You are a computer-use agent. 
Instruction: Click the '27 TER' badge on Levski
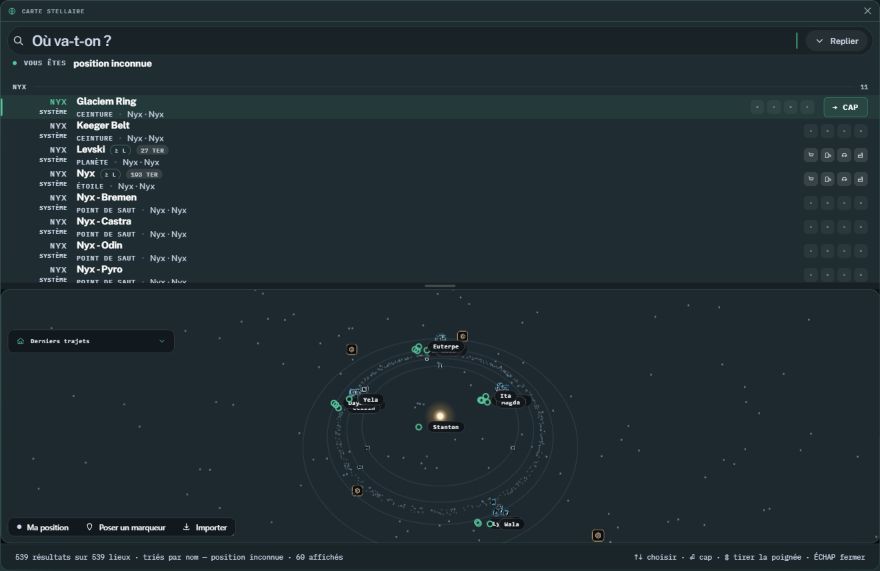[152, 150]
